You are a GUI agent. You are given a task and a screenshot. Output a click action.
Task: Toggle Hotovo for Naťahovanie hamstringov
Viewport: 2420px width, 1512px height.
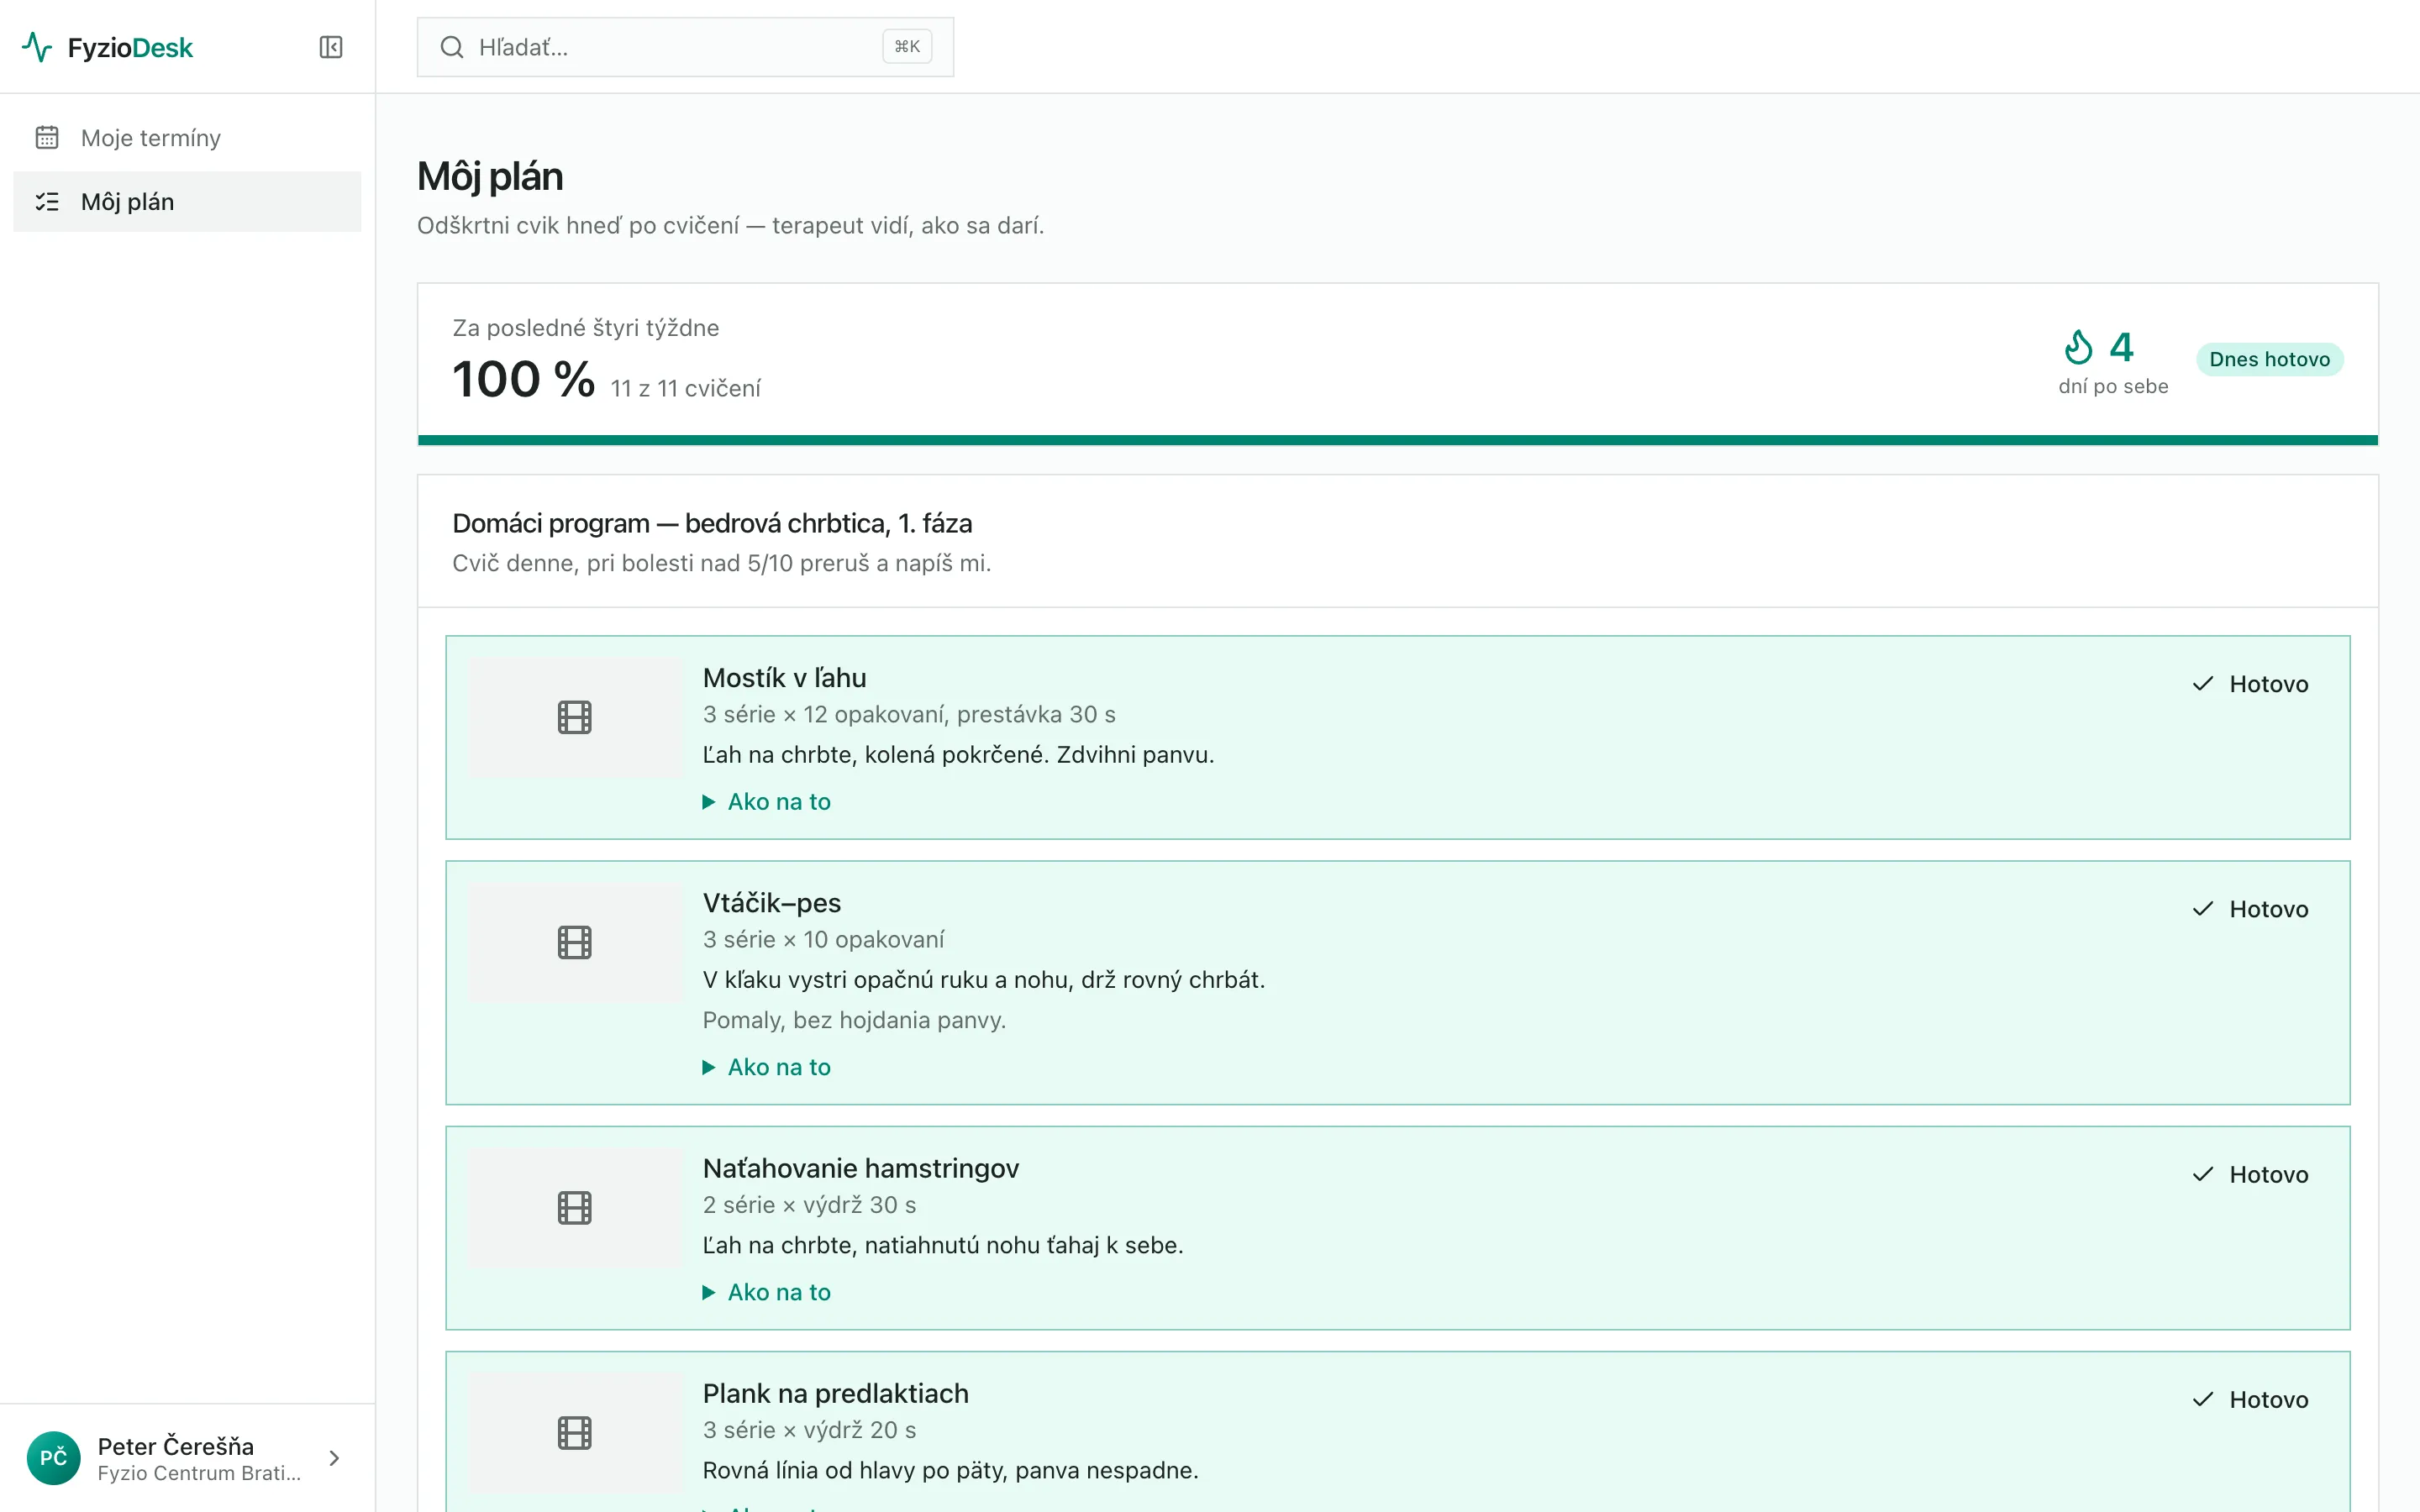2250,1174
